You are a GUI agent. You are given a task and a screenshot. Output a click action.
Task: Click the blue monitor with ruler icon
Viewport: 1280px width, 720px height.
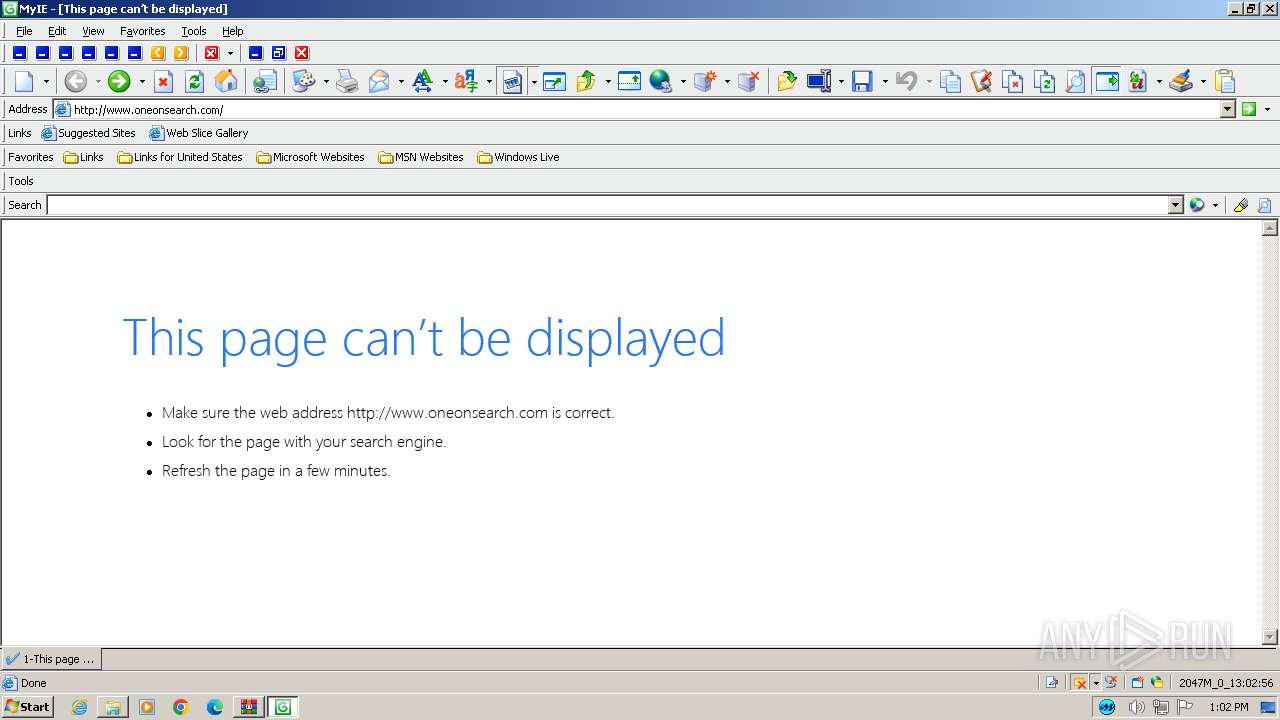(x=818, y=81)
